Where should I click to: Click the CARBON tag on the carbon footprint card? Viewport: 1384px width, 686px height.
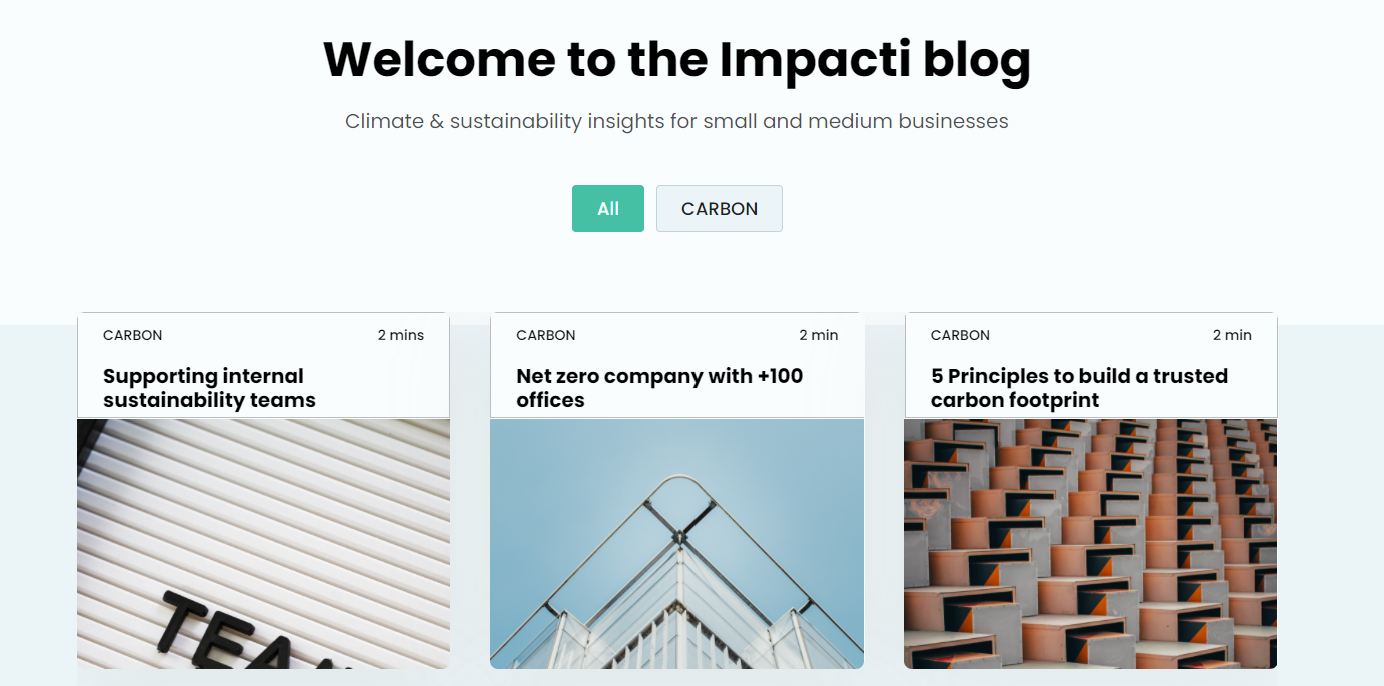pos(961,335)
